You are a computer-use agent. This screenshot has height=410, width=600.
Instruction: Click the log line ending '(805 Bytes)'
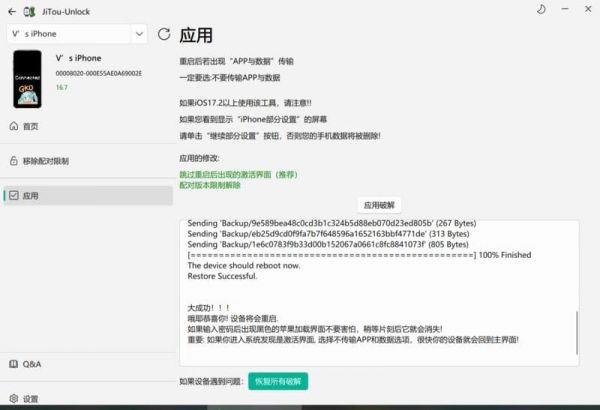point(328,244)
